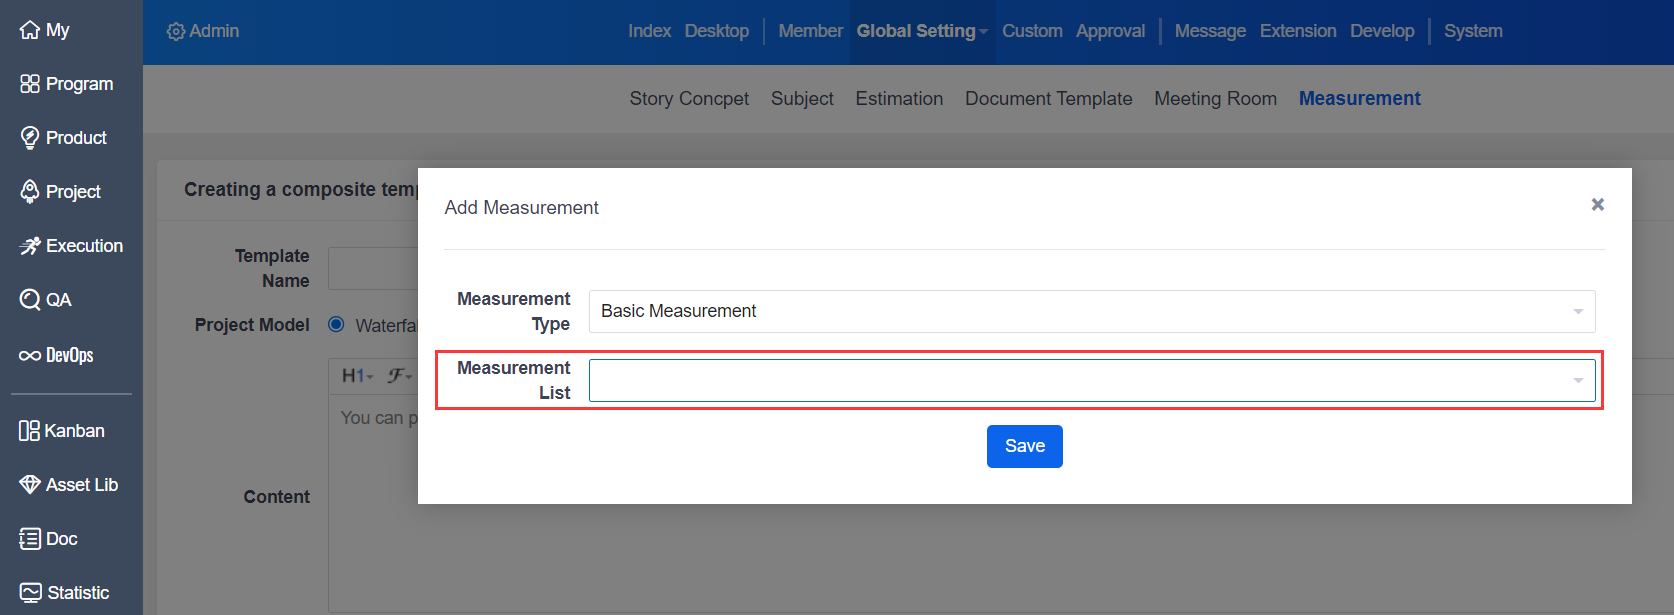
Task: Open the Measurement List dropdown
Action: click(1091, 381)
